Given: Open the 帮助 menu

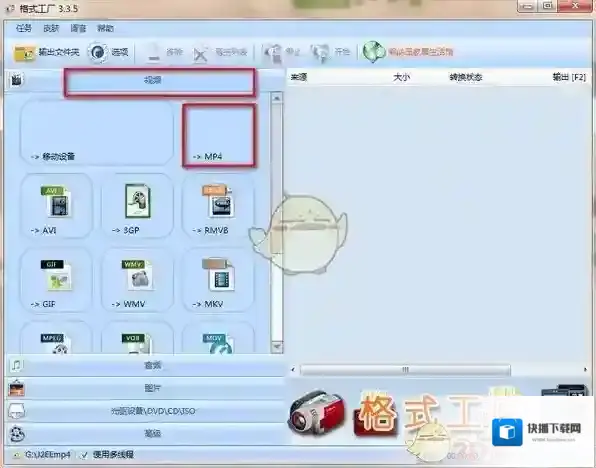Looking at the screenshot, I should [105, 29].
